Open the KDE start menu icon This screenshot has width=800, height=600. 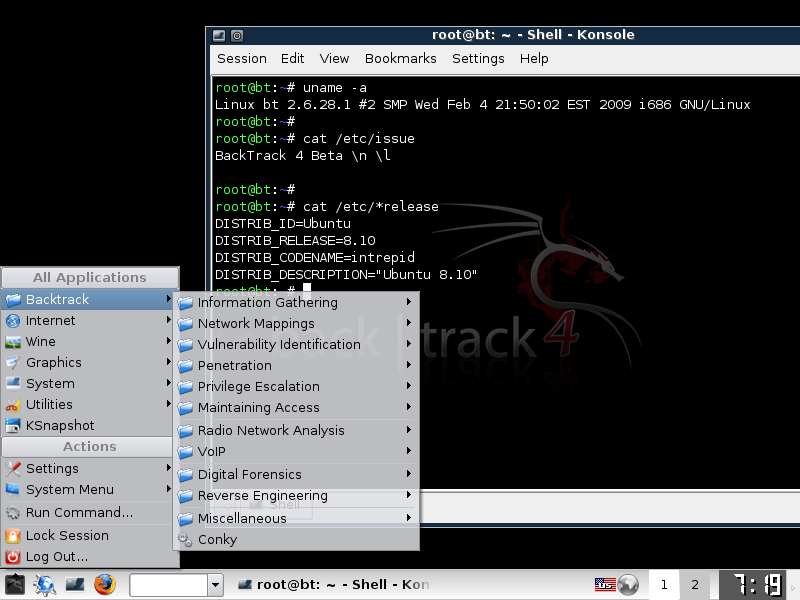[x=14, y=584]
